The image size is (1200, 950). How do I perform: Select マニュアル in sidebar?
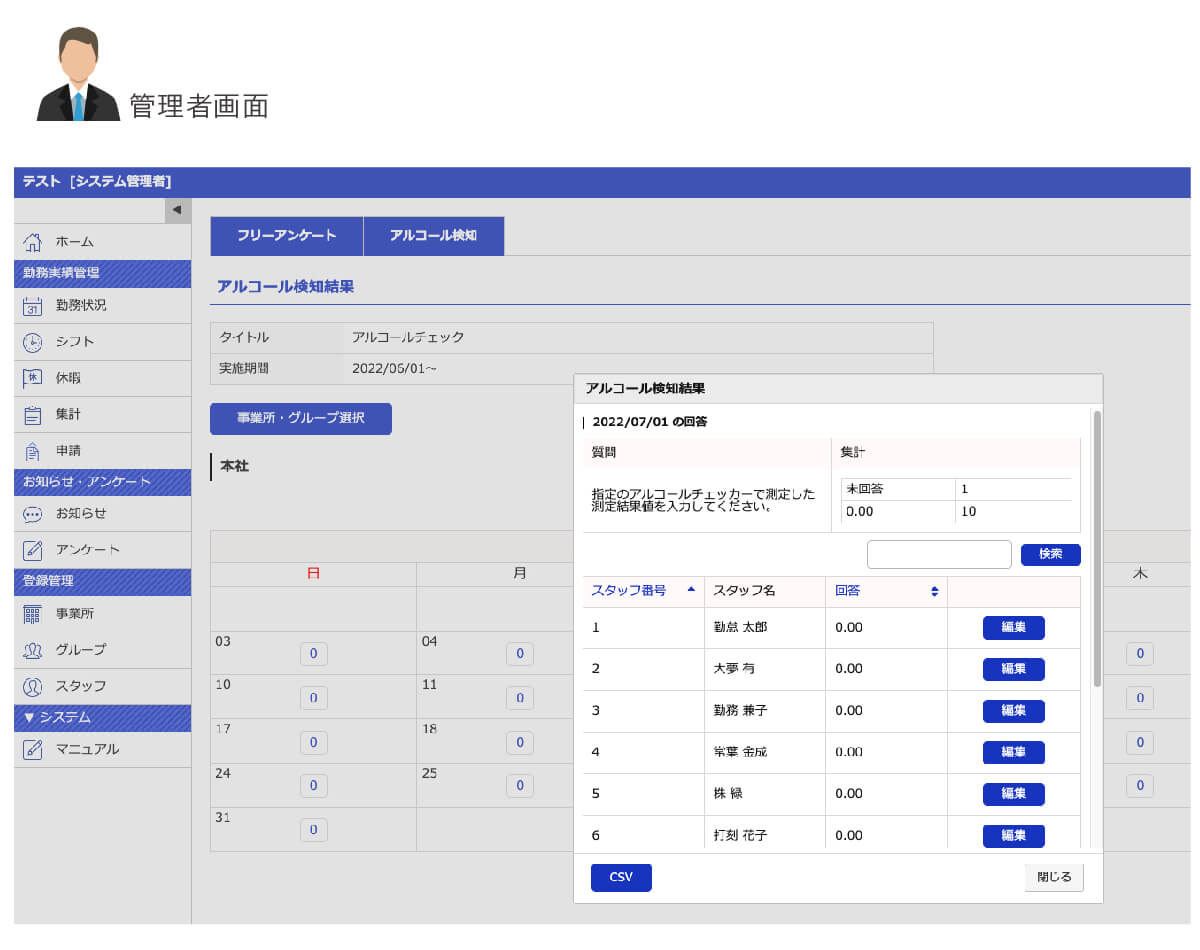pos(102,749)
